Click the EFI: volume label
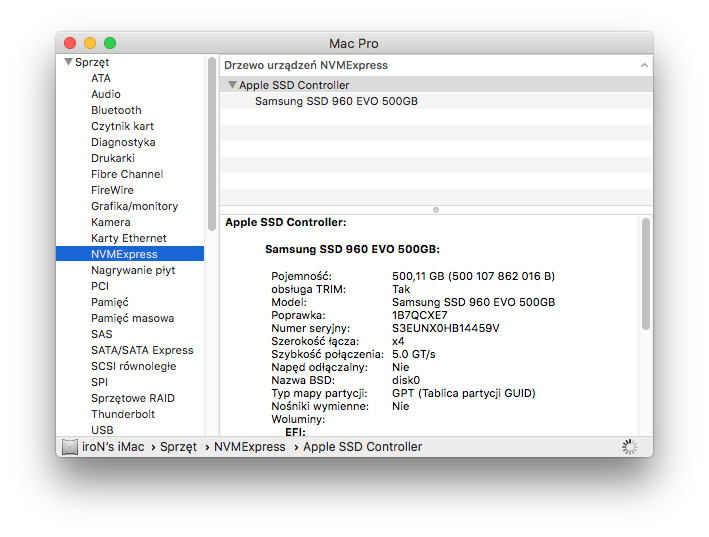Screen dimensions: 709x537 [x=295, y=432]
